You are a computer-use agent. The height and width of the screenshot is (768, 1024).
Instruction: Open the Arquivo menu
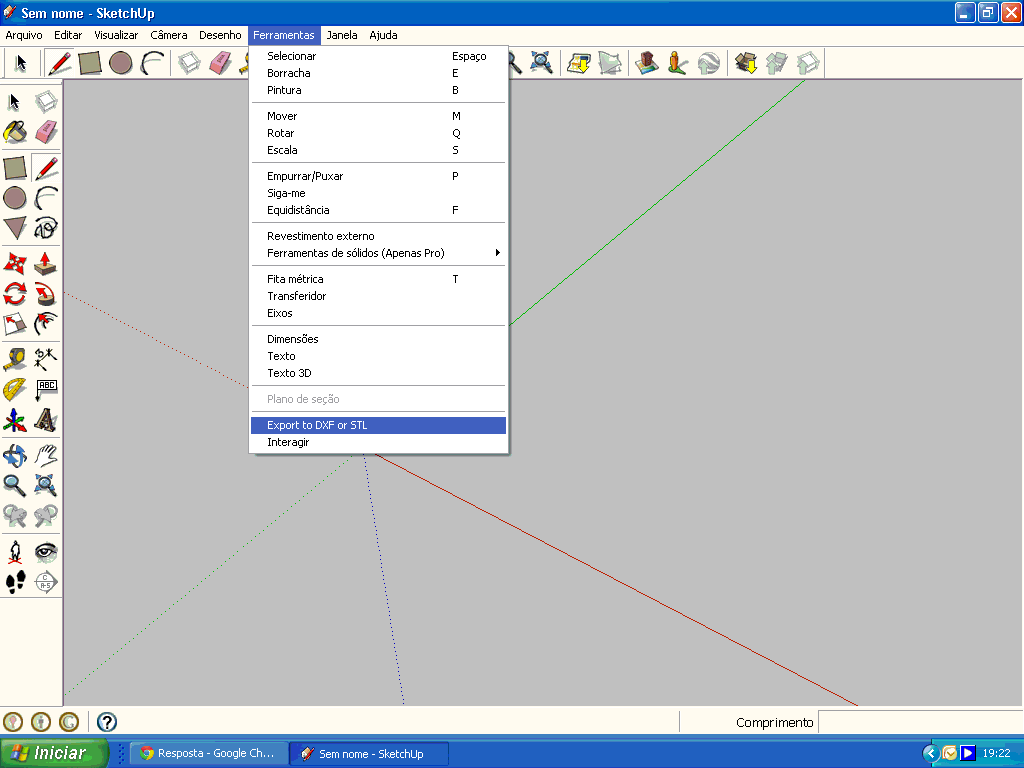click(24, 35)
